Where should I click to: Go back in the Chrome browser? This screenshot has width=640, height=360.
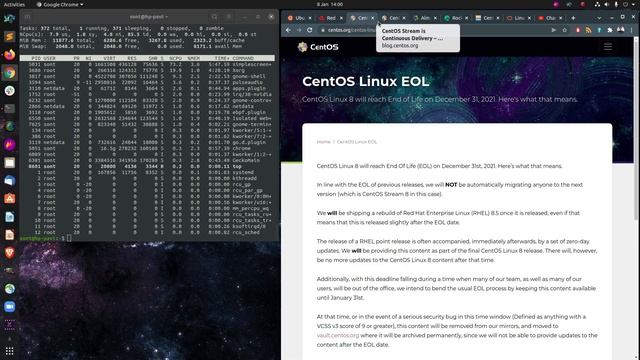click(289, 30)
